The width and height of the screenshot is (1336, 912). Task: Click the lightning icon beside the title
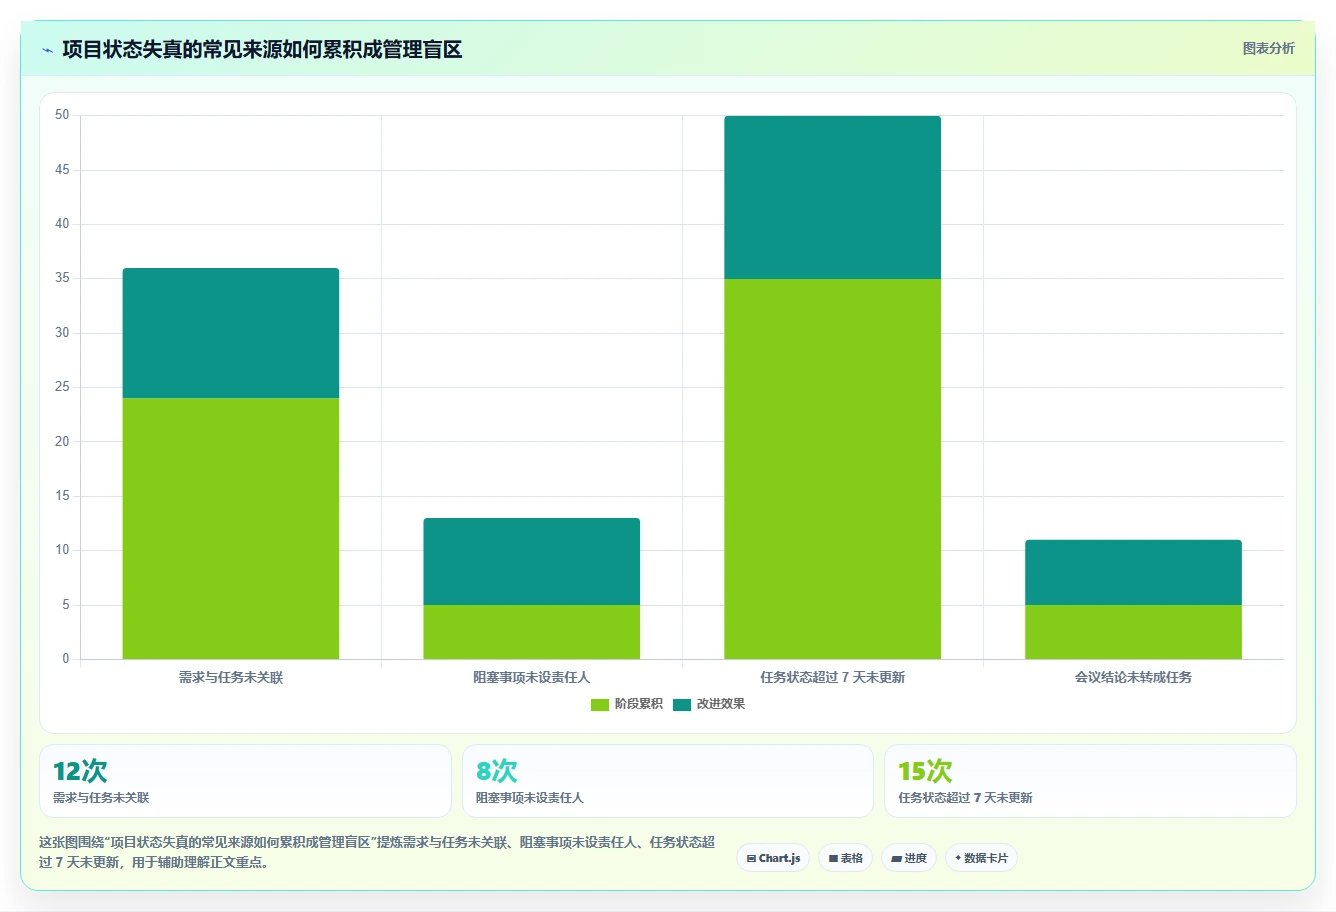click(x=47, y=50)
